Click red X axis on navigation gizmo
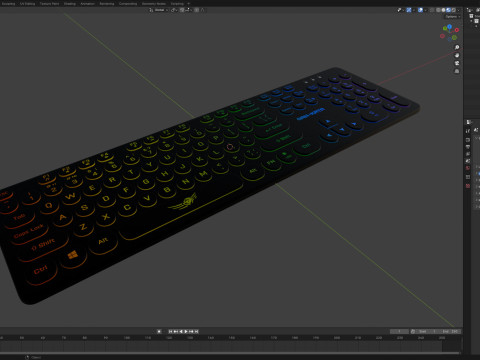The image size is (480, 360). click(x=457, y=30)
